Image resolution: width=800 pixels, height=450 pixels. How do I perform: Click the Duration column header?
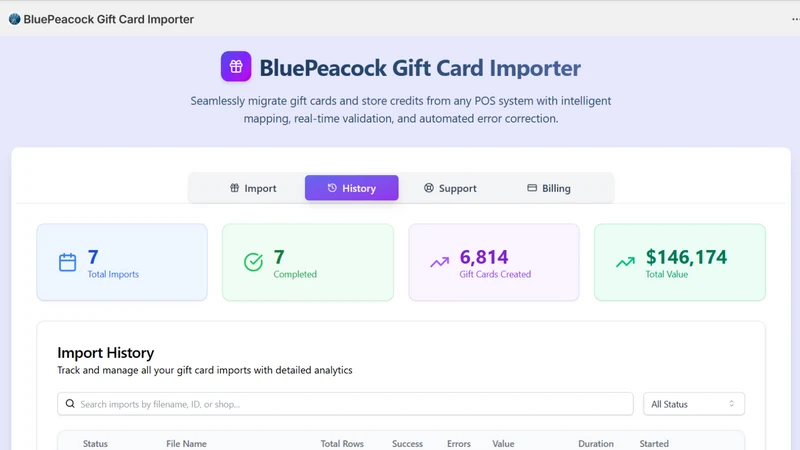pos(596,444)
